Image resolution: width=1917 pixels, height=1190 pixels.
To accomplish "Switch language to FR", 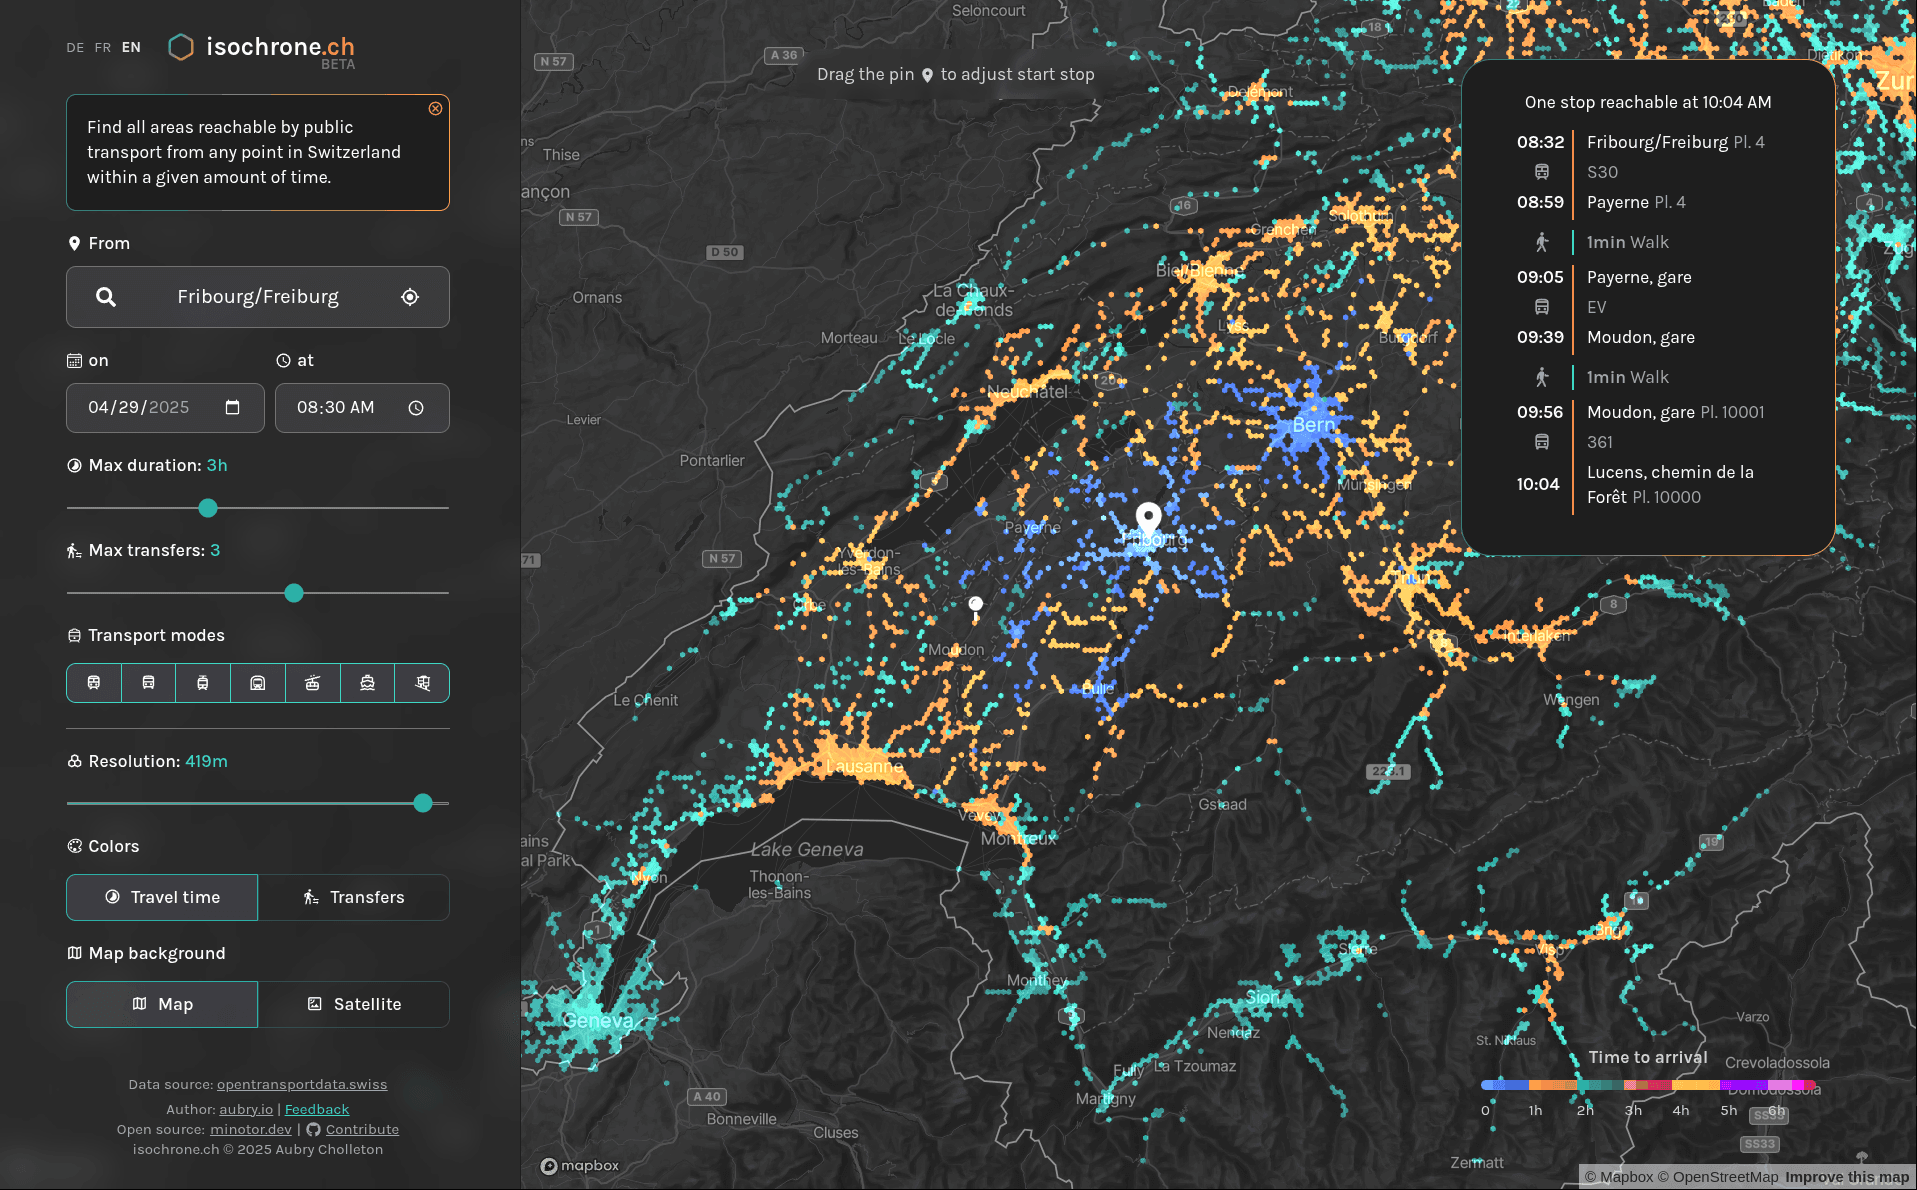I will [x=103, y=48].
